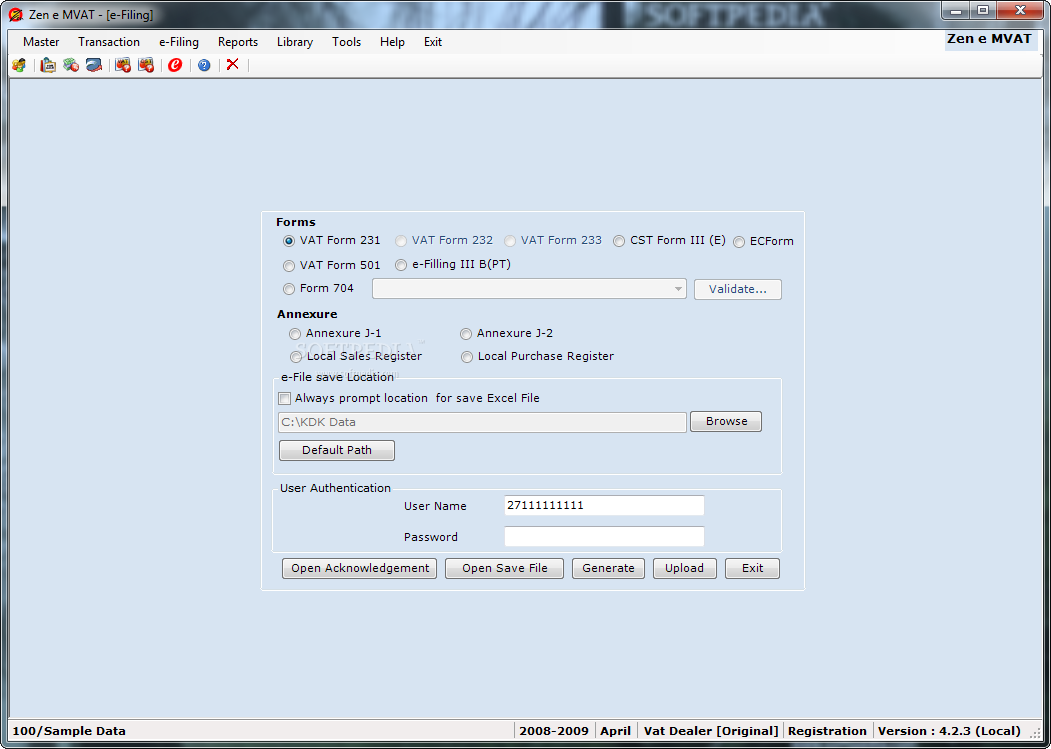Select CST Form III (E) radio button
Image resolution: width=1051 pixels, height=749 pixels.
pyautogui.click(x=619, y=241)
